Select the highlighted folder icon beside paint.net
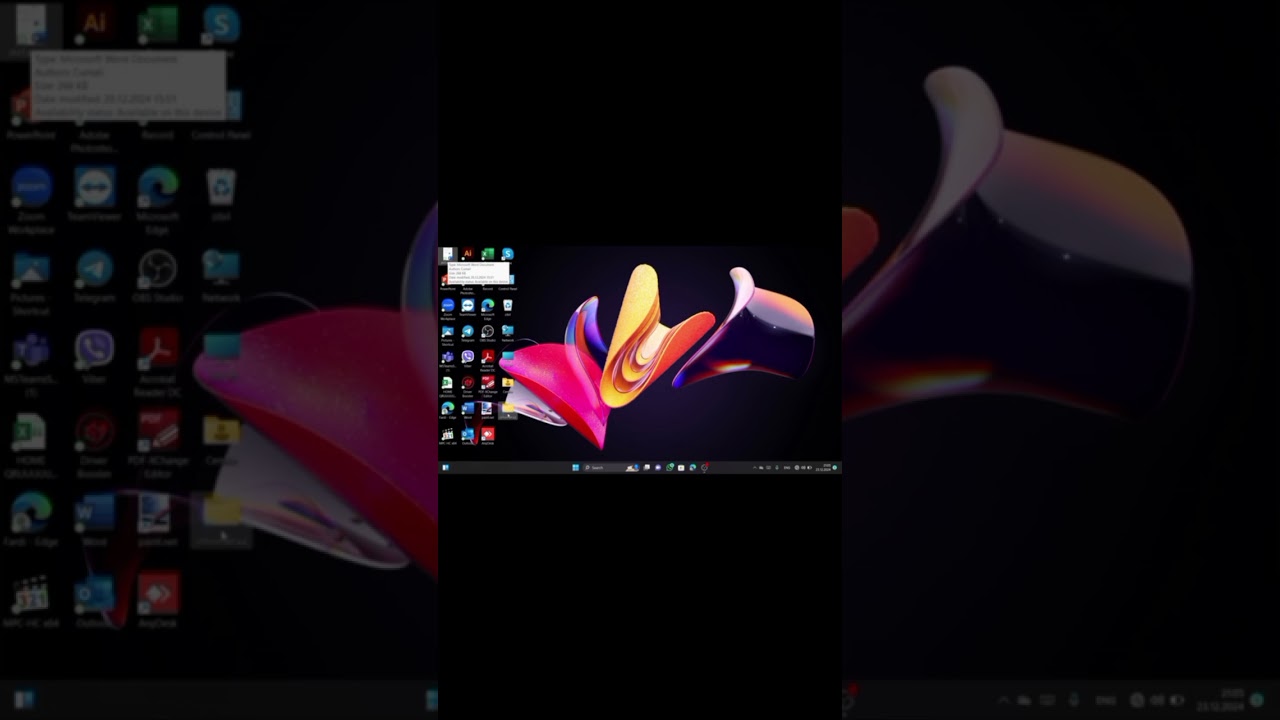 [508, 408]
